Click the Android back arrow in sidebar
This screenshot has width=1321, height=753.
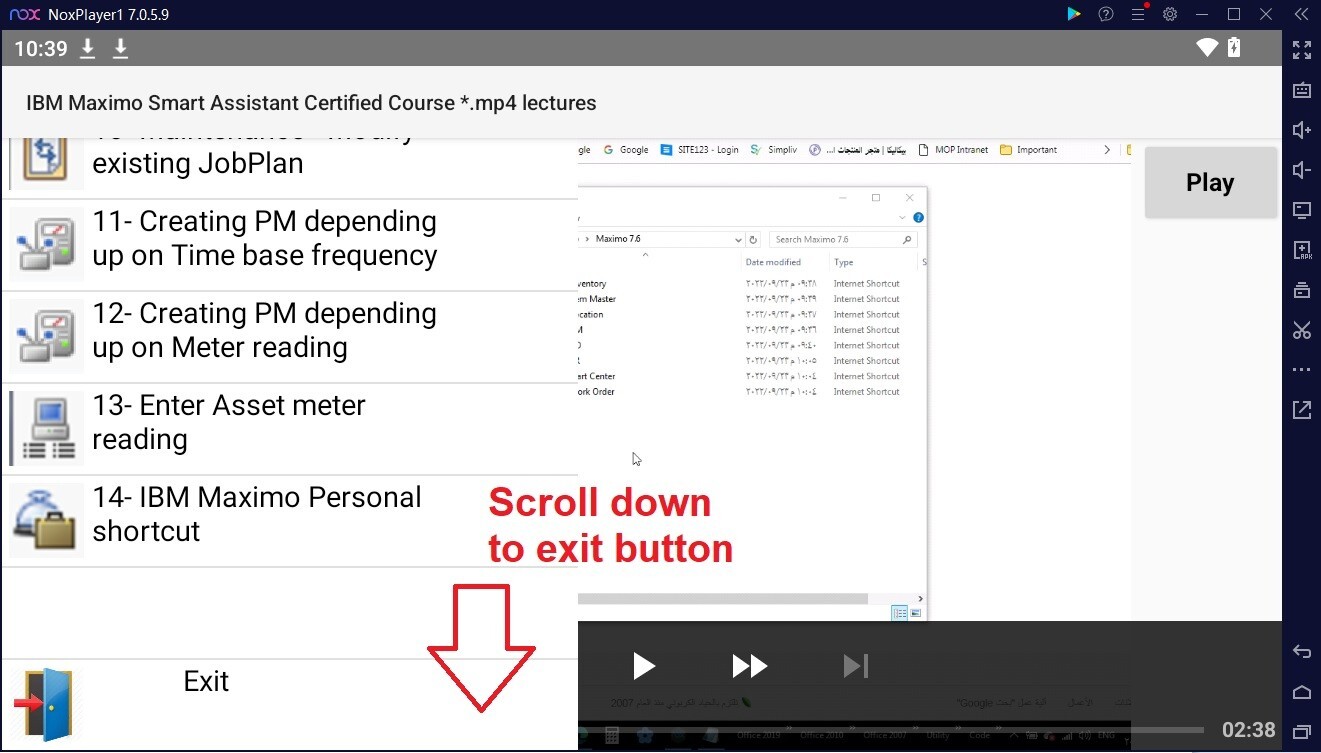[1302, 652]
